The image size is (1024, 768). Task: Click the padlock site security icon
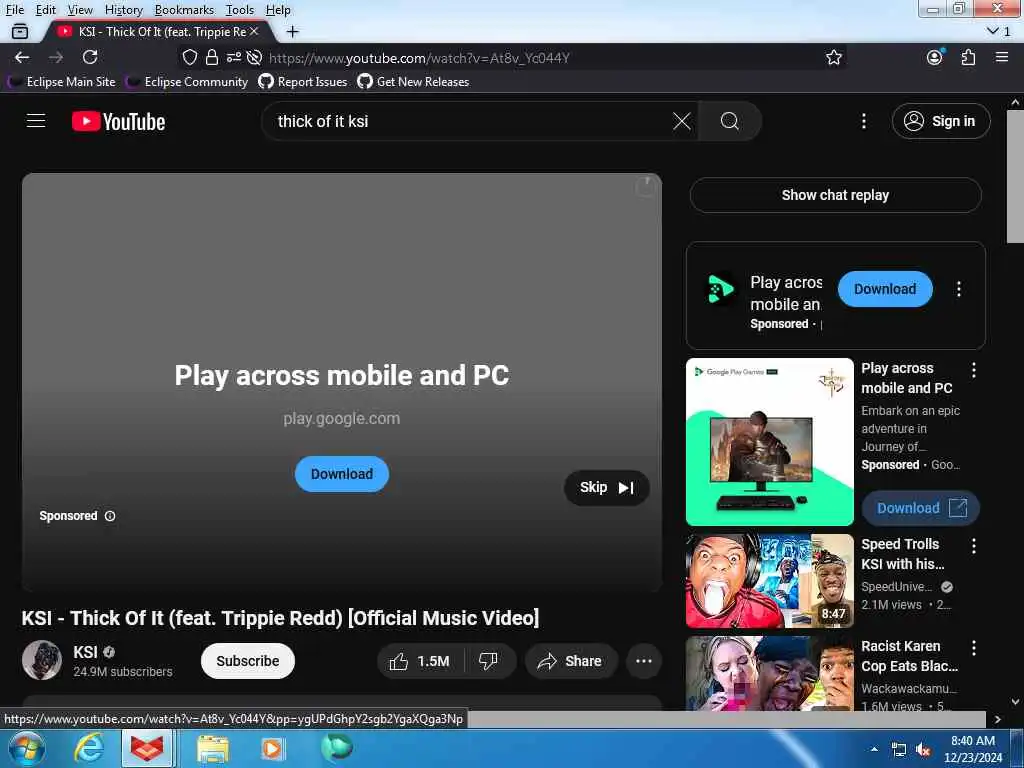click(212, 57)
